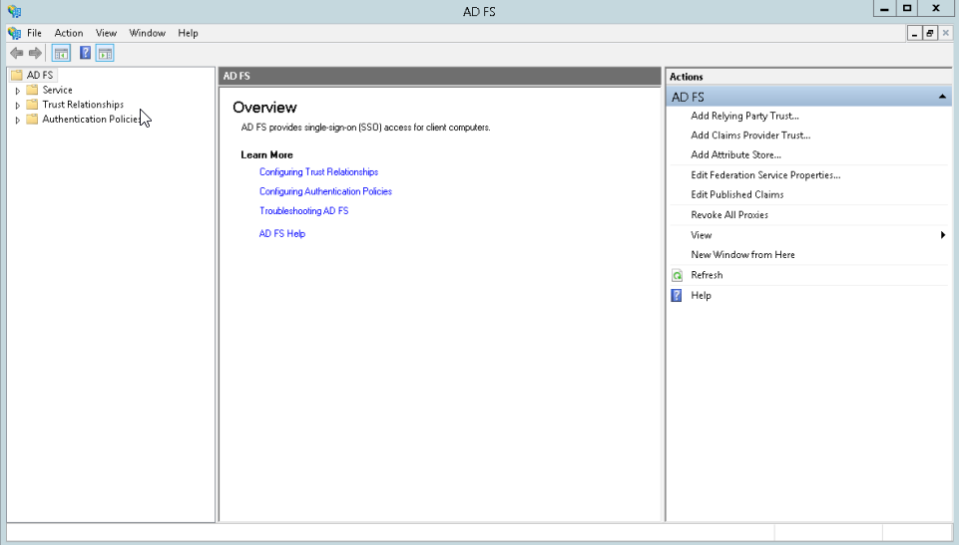959x545 pixels.
Task: Open the AD FS Help link
Action: 282,234
